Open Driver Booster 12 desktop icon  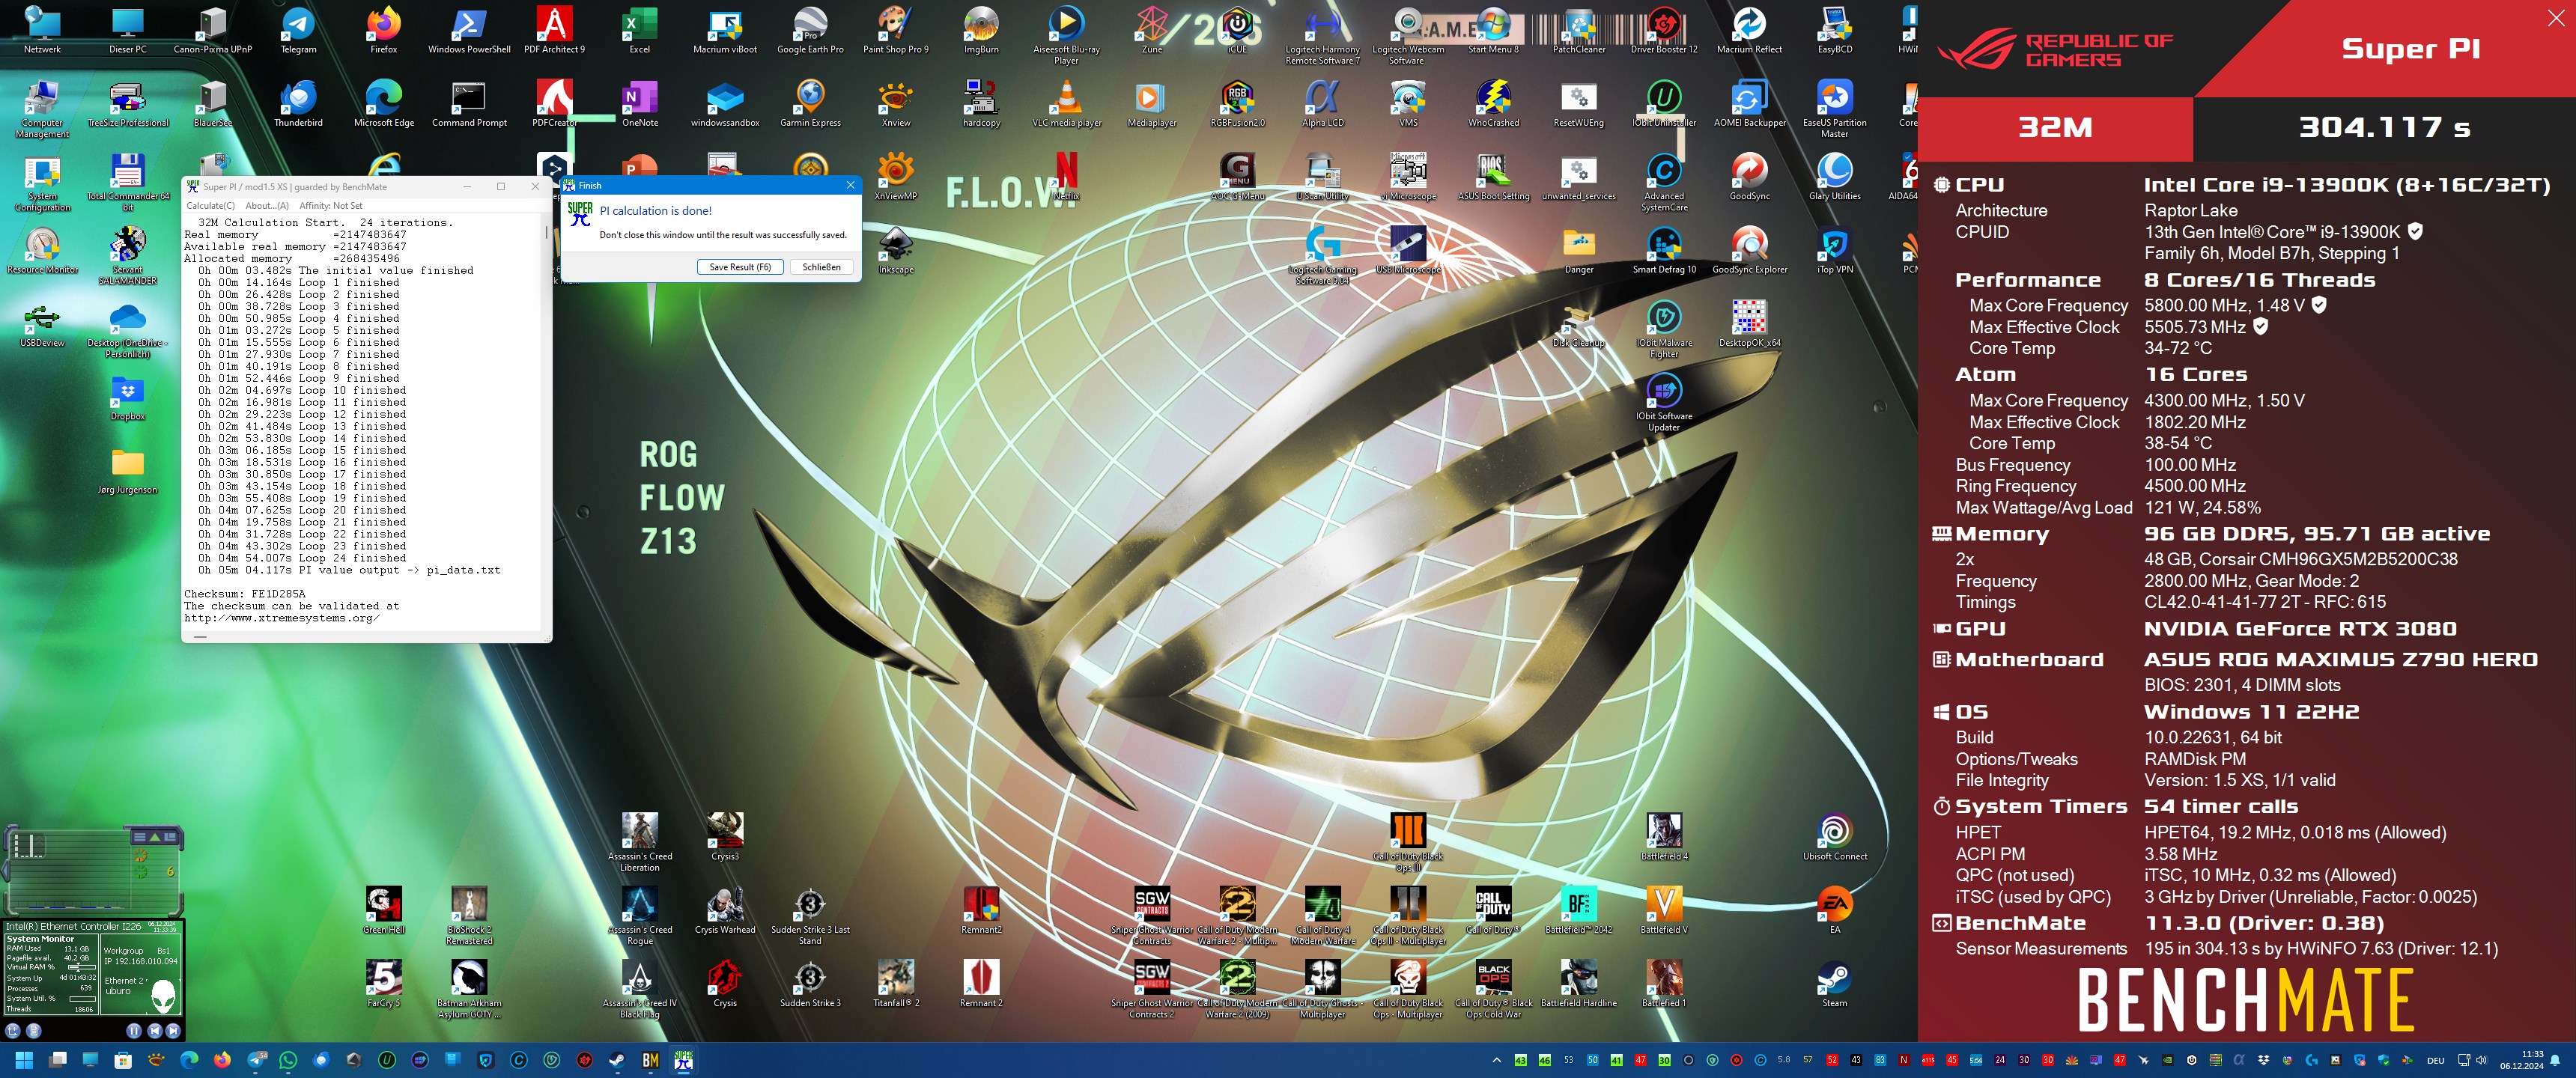[x=1664, y=30]
